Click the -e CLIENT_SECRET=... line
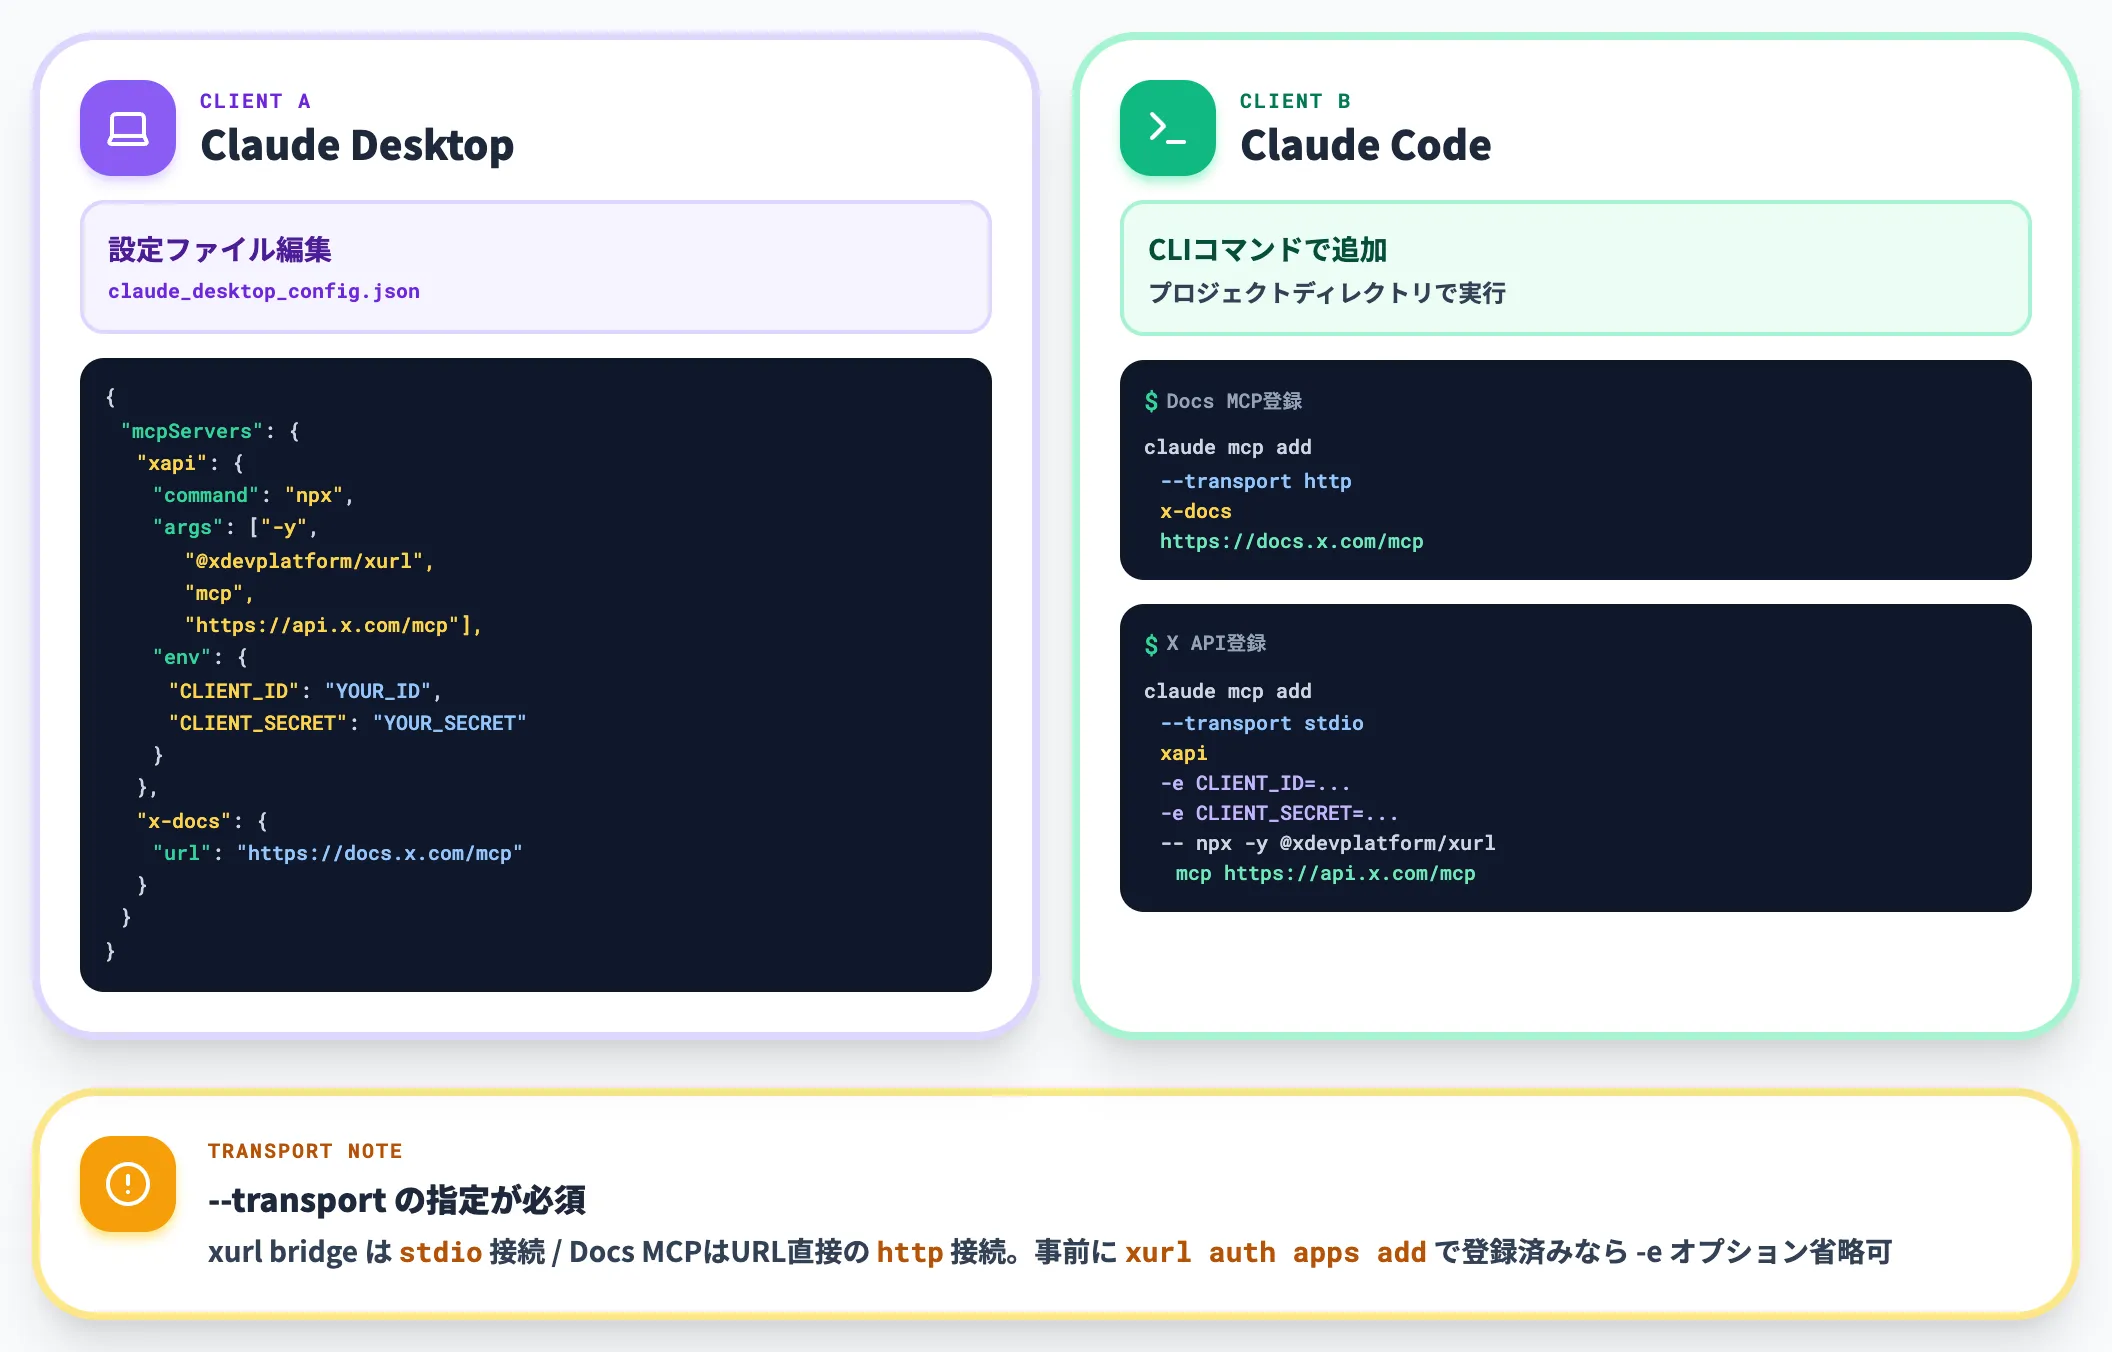 click(1279, 813)
